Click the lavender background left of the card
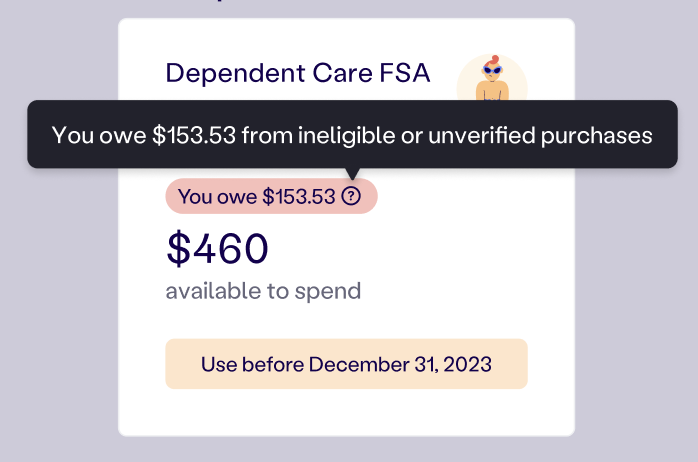This screenshot has height=462, width=698. coord(58,300)
